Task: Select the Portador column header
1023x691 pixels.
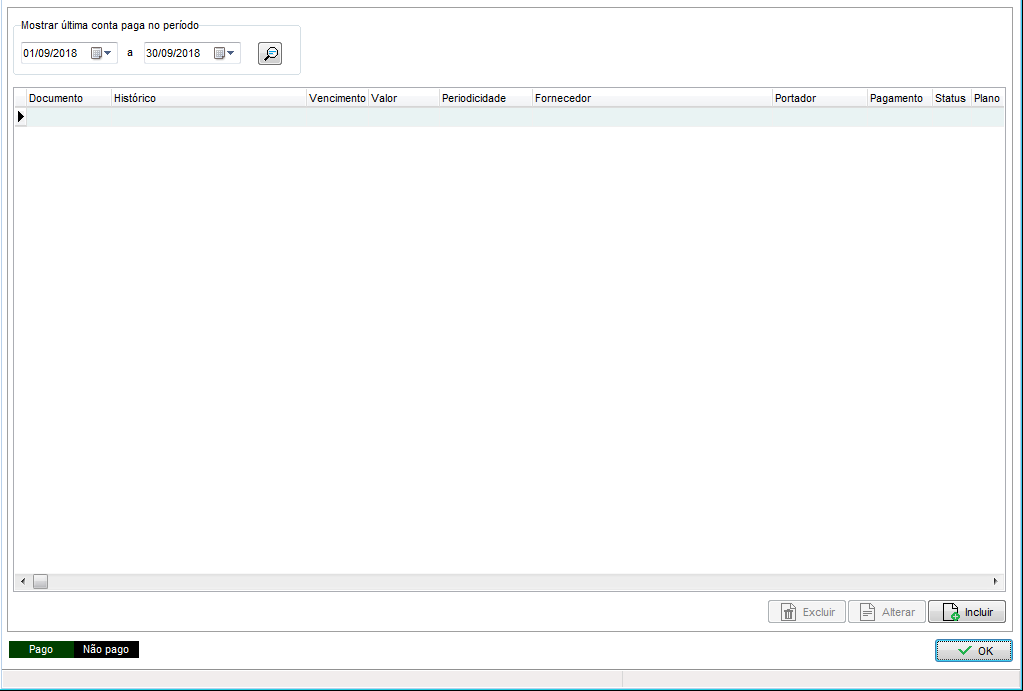Action: 819,98
